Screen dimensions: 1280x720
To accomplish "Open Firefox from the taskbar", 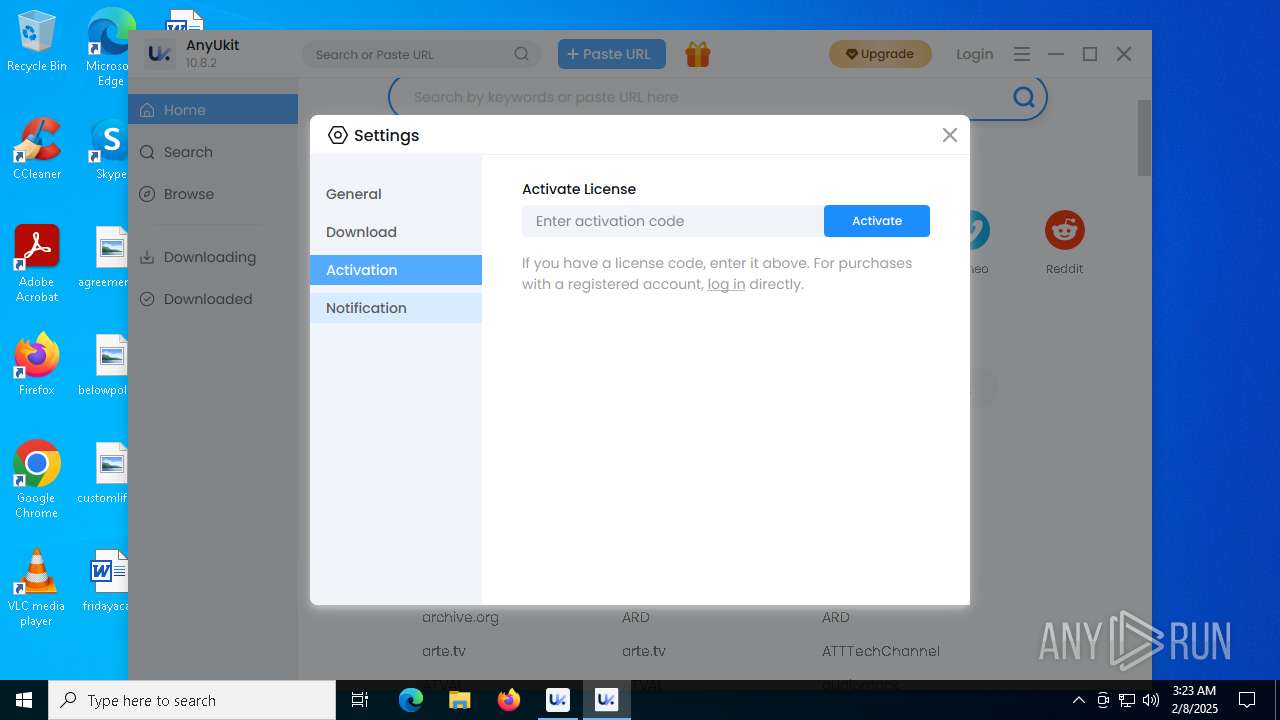I will point(509,700).
